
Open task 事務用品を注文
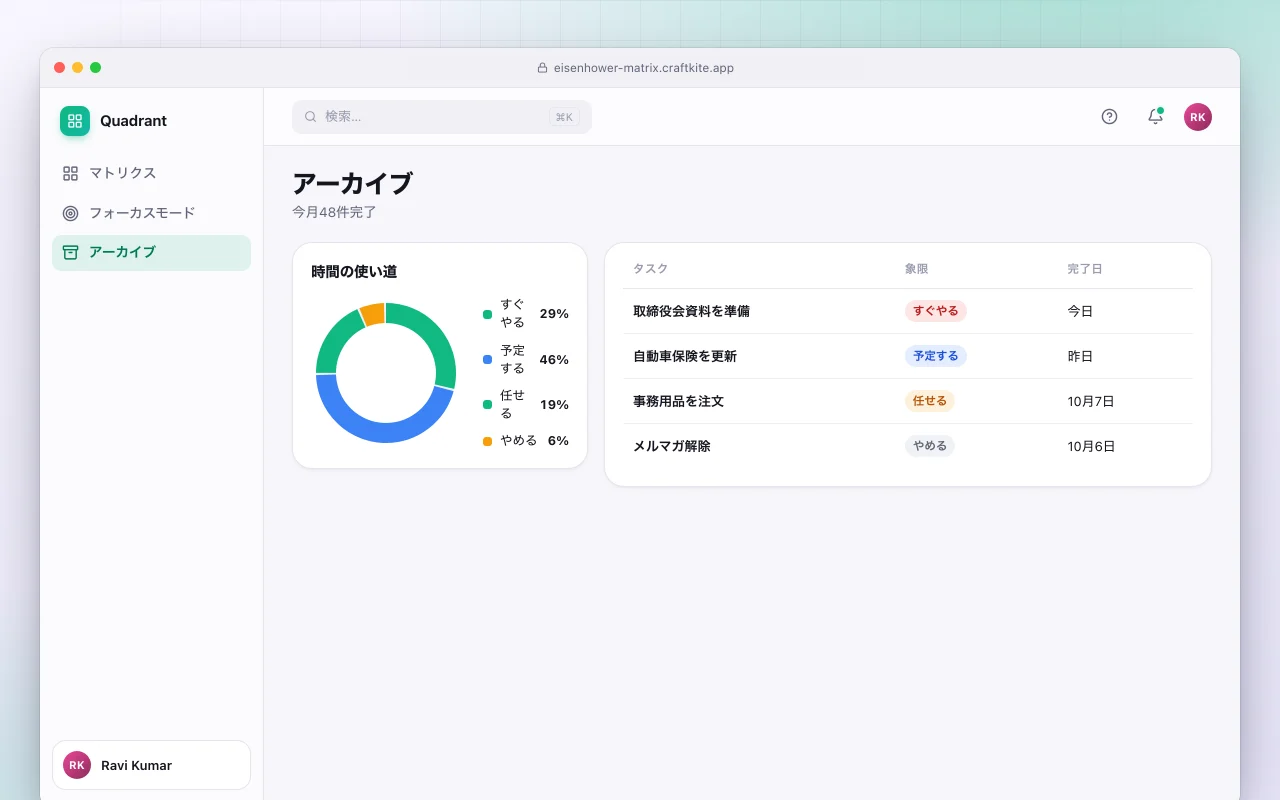[678, 401]
